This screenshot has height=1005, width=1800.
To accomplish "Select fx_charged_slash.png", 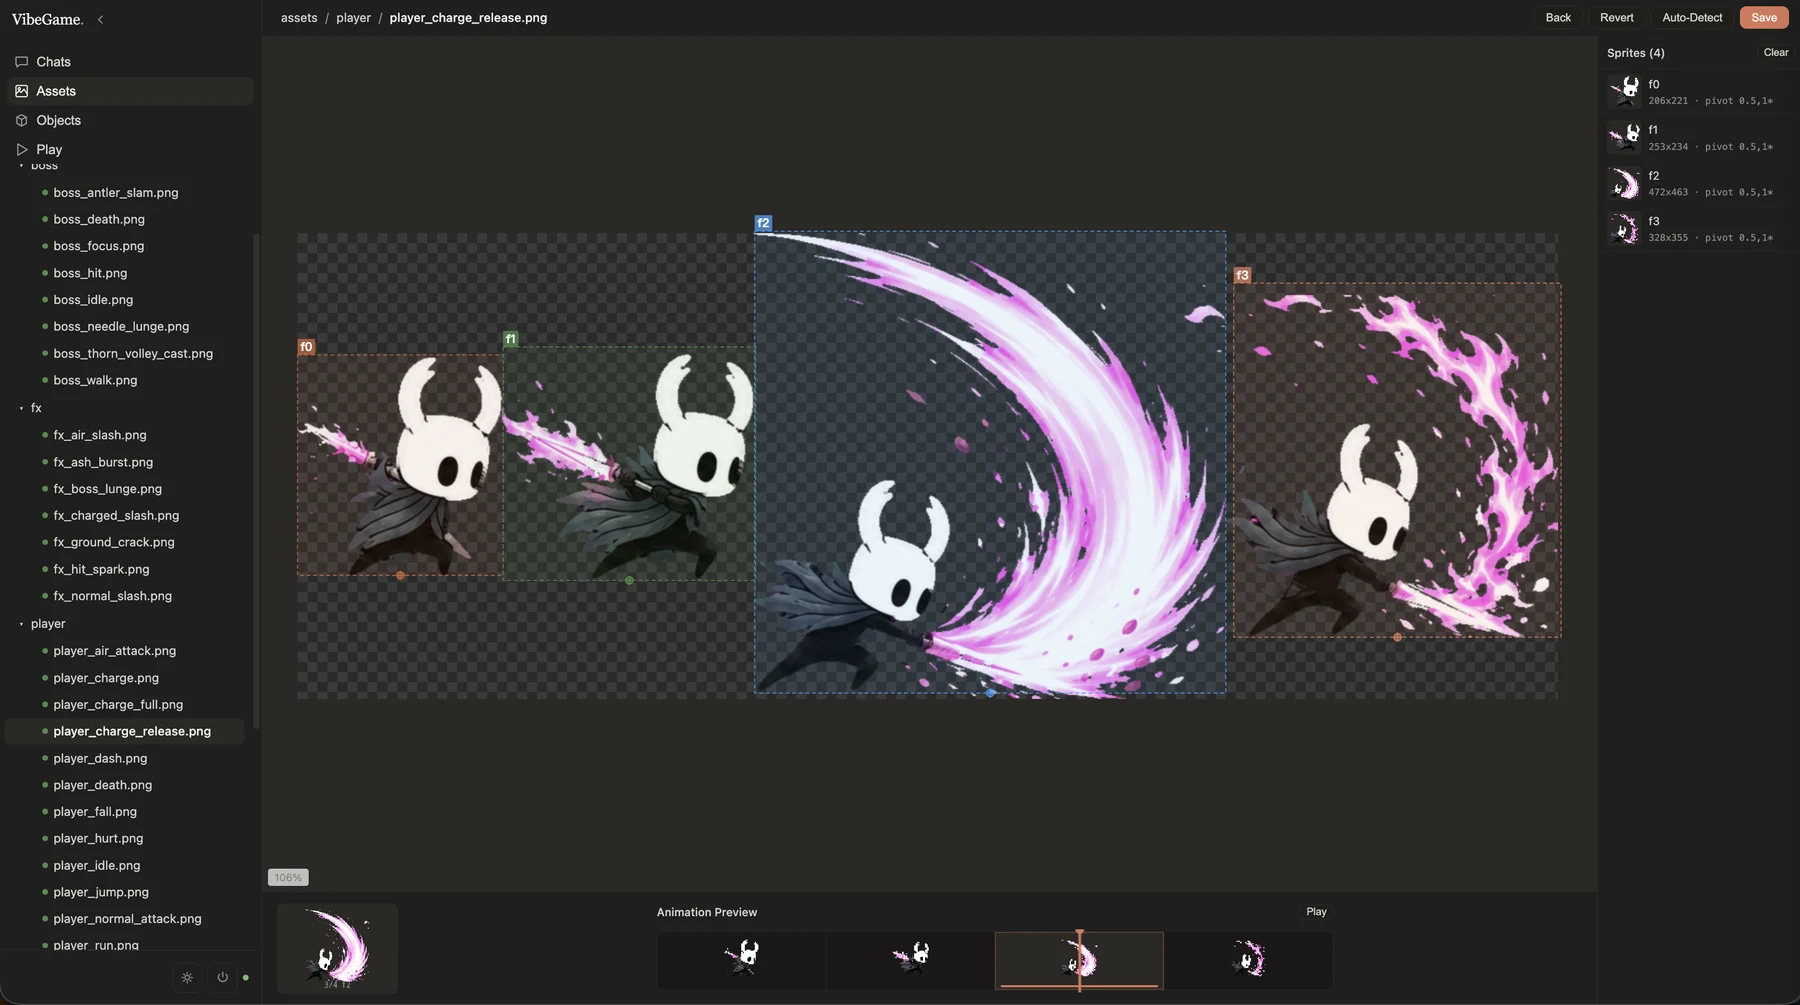I will 116,516.
